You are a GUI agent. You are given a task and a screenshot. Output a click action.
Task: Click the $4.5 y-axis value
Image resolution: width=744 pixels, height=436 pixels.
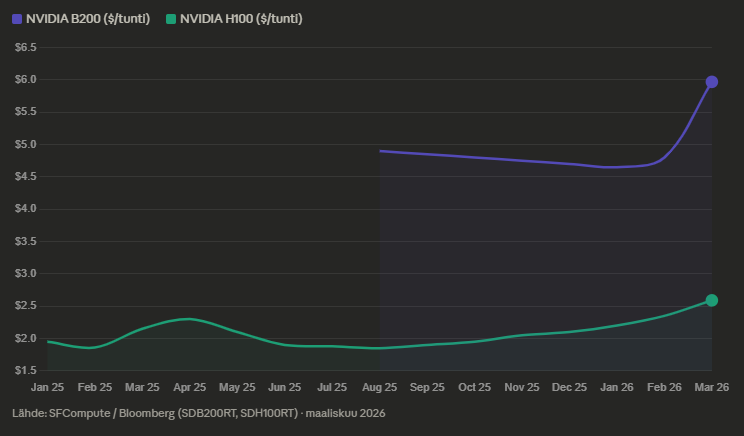coord(26,176)
